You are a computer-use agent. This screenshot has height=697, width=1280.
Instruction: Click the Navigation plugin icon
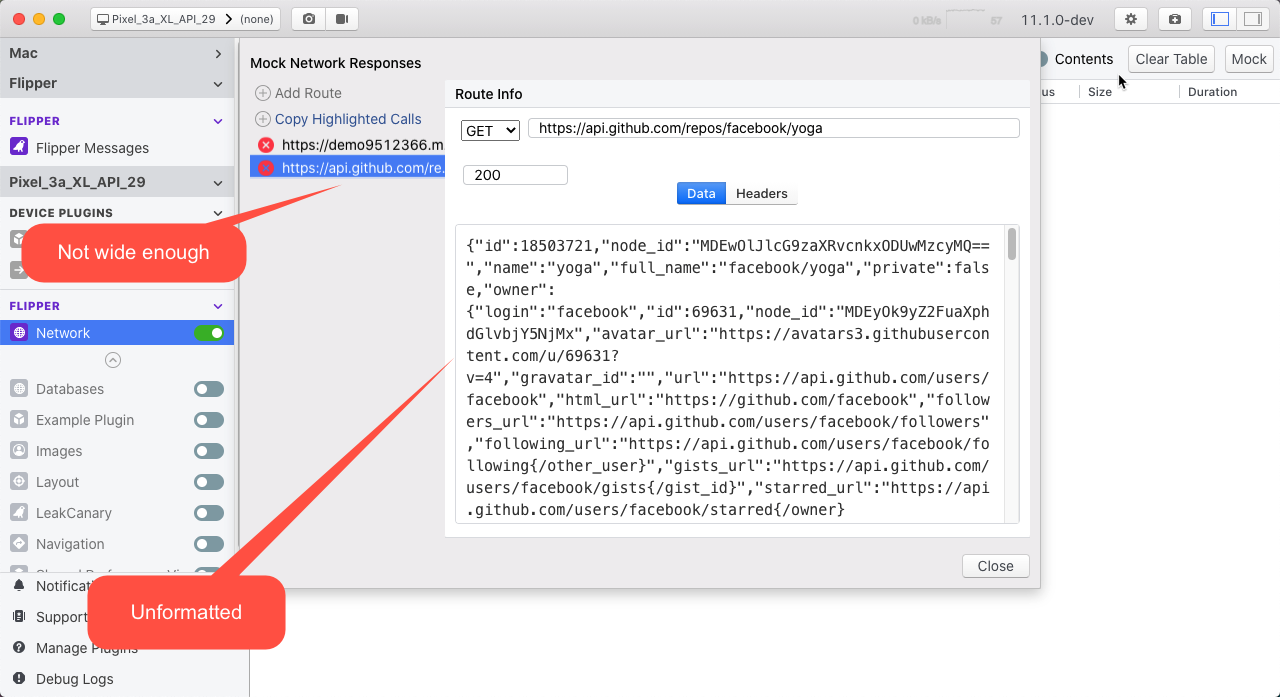19,544
